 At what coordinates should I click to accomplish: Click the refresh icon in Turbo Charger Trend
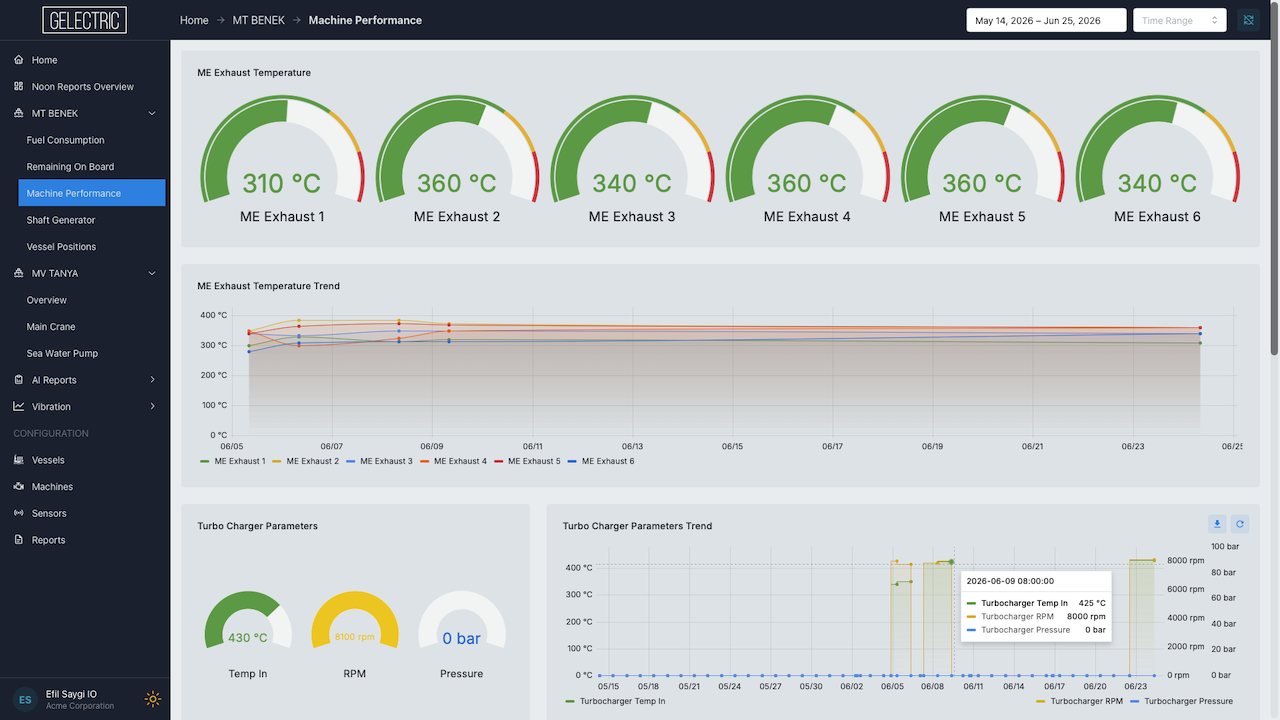tap(1240, 524)
